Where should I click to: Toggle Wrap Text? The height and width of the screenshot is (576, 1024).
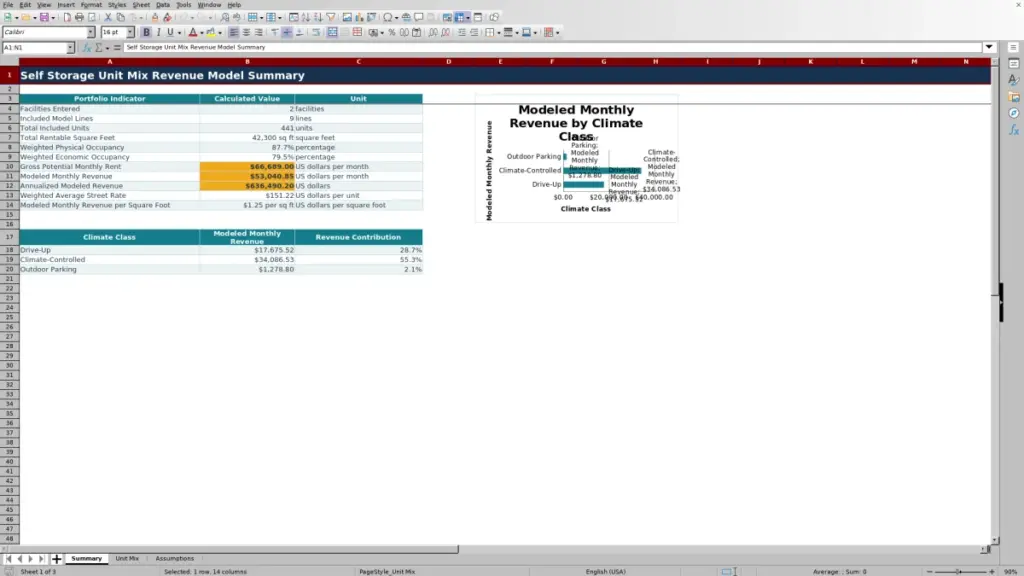[x=316, y=32]
